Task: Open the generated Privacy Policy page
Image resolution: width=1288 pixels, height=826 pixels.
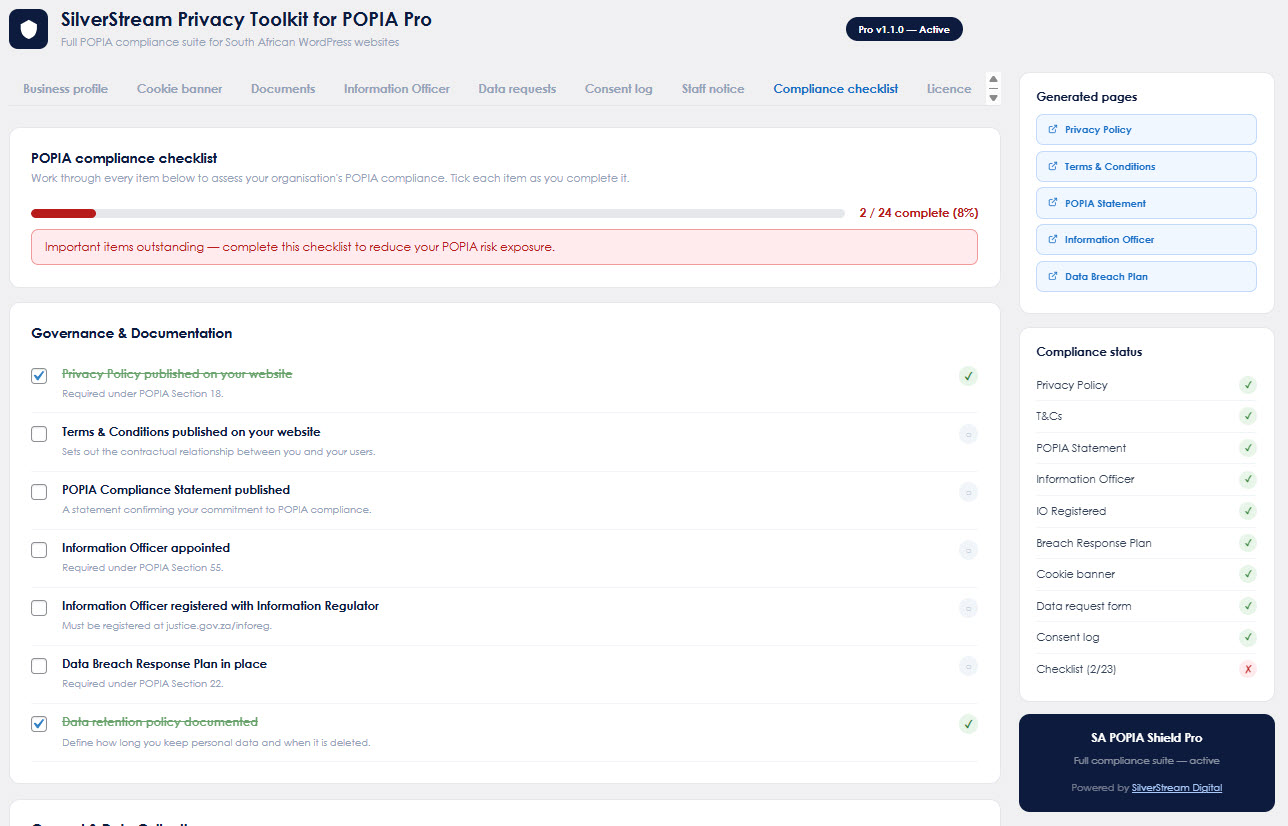Action: point(1146,130)
